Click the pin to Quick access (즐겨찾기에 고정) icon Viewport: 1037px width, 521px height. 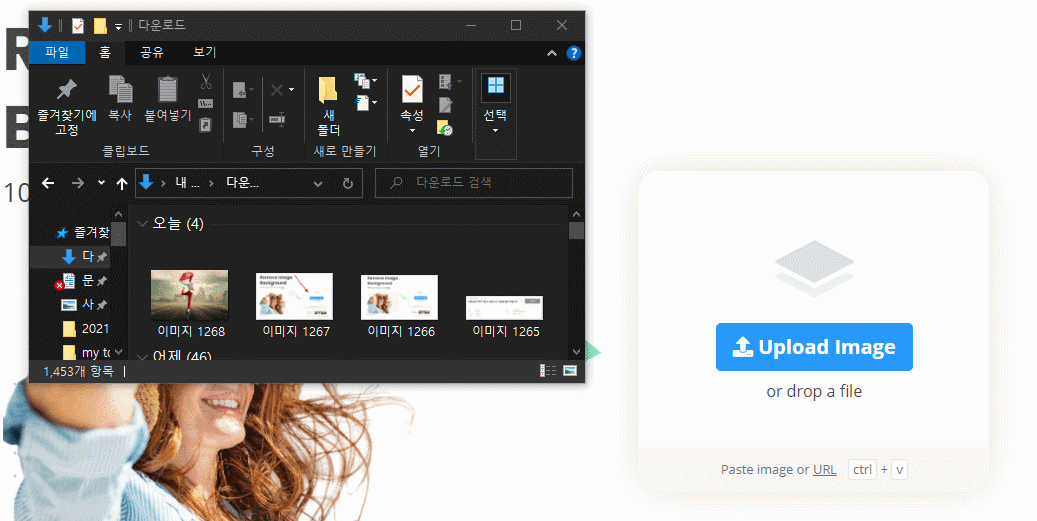(66, 89)
